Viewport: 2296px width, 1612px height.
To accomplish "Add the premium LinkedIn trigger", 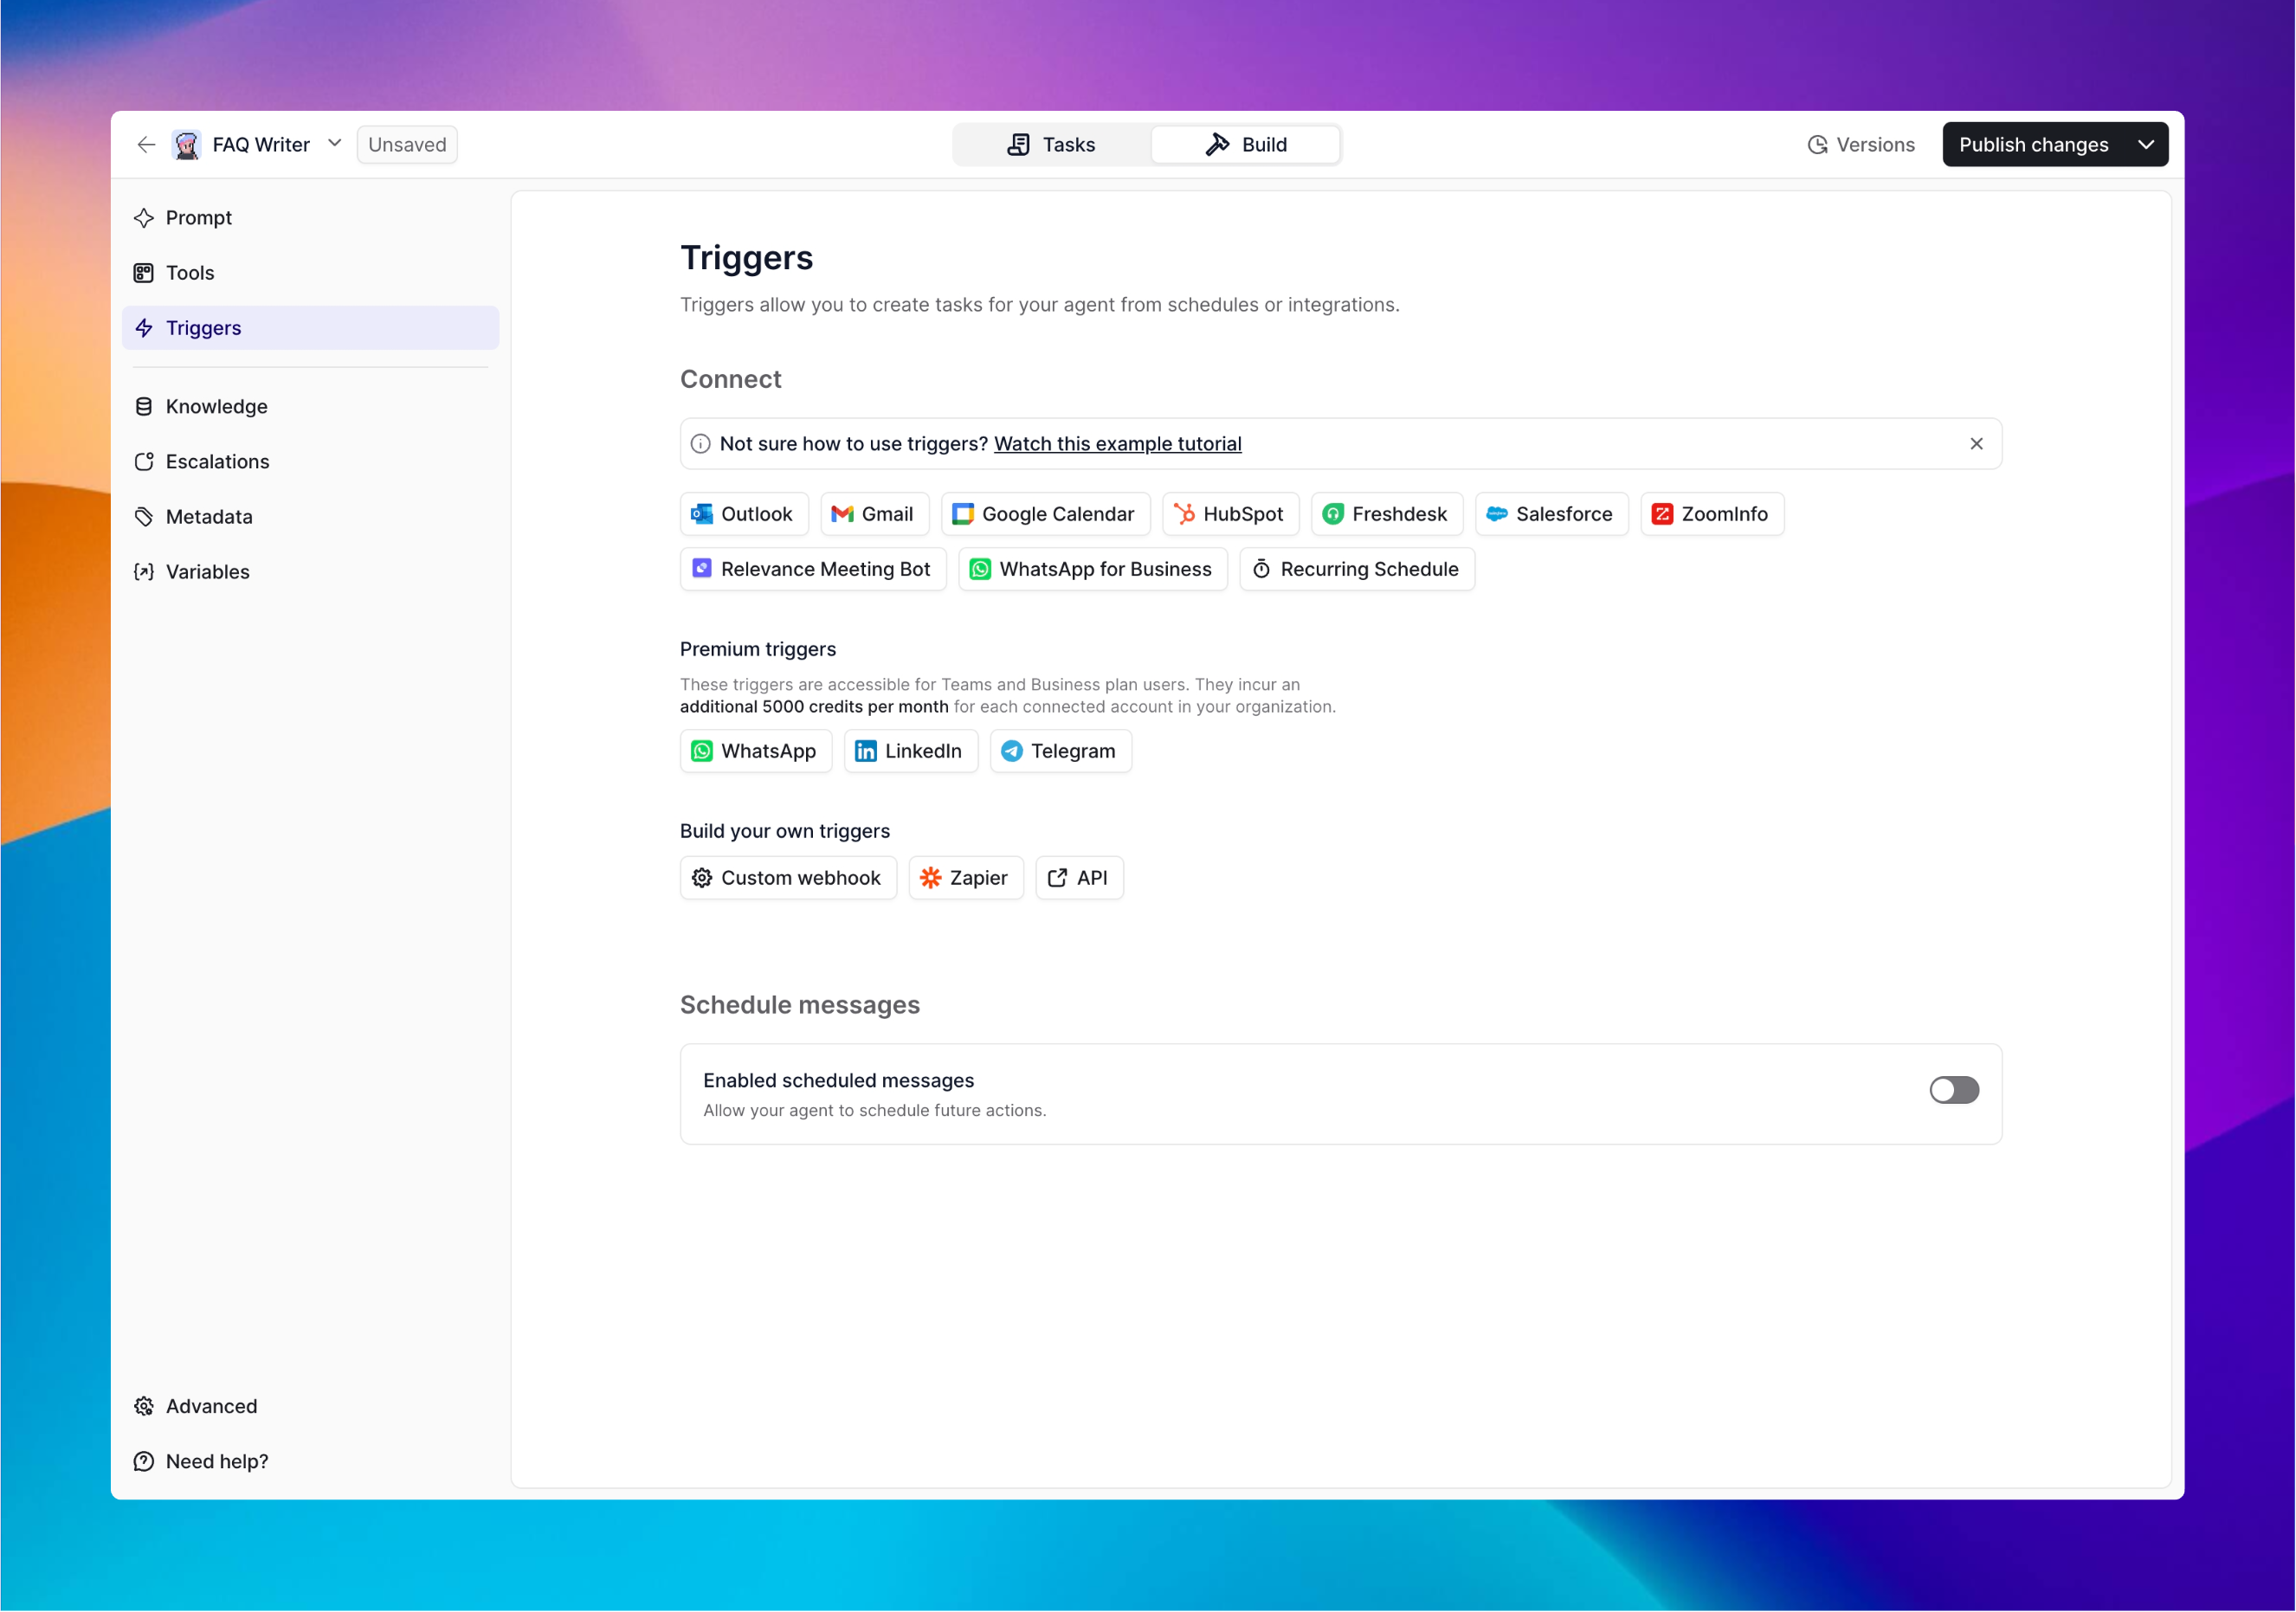I will coord(910,751).
